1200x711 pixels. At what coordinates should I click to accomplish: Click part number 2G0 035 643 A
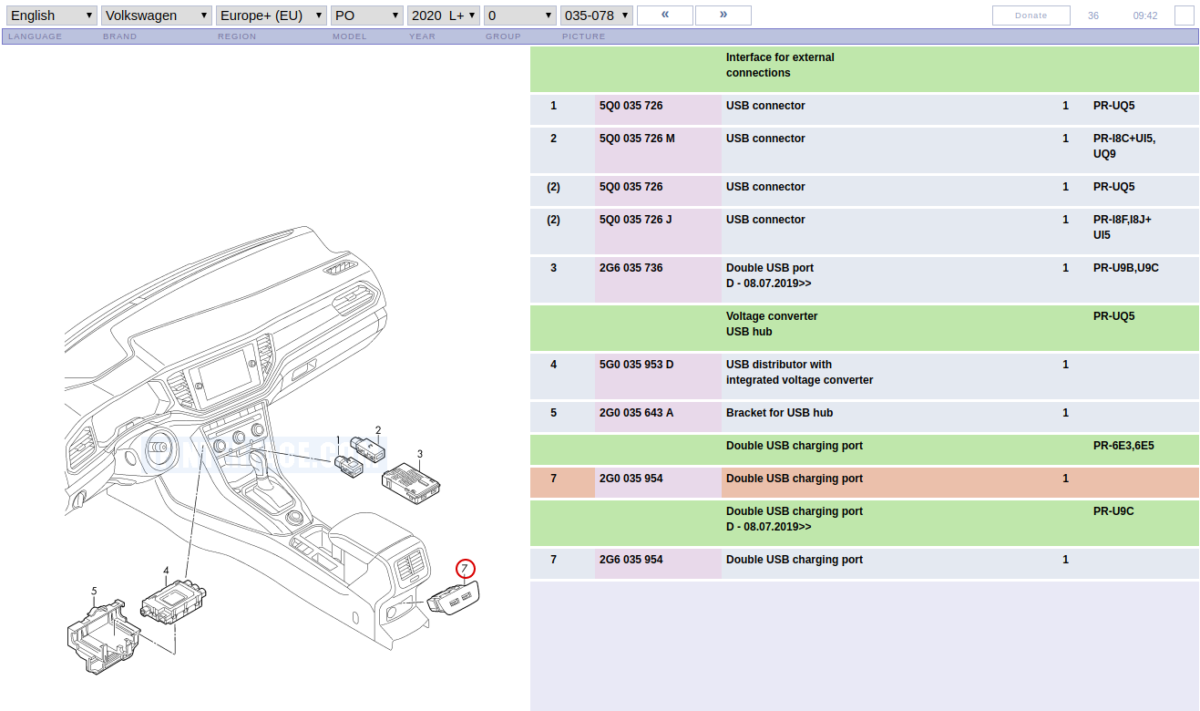click(x=636, y=413)
